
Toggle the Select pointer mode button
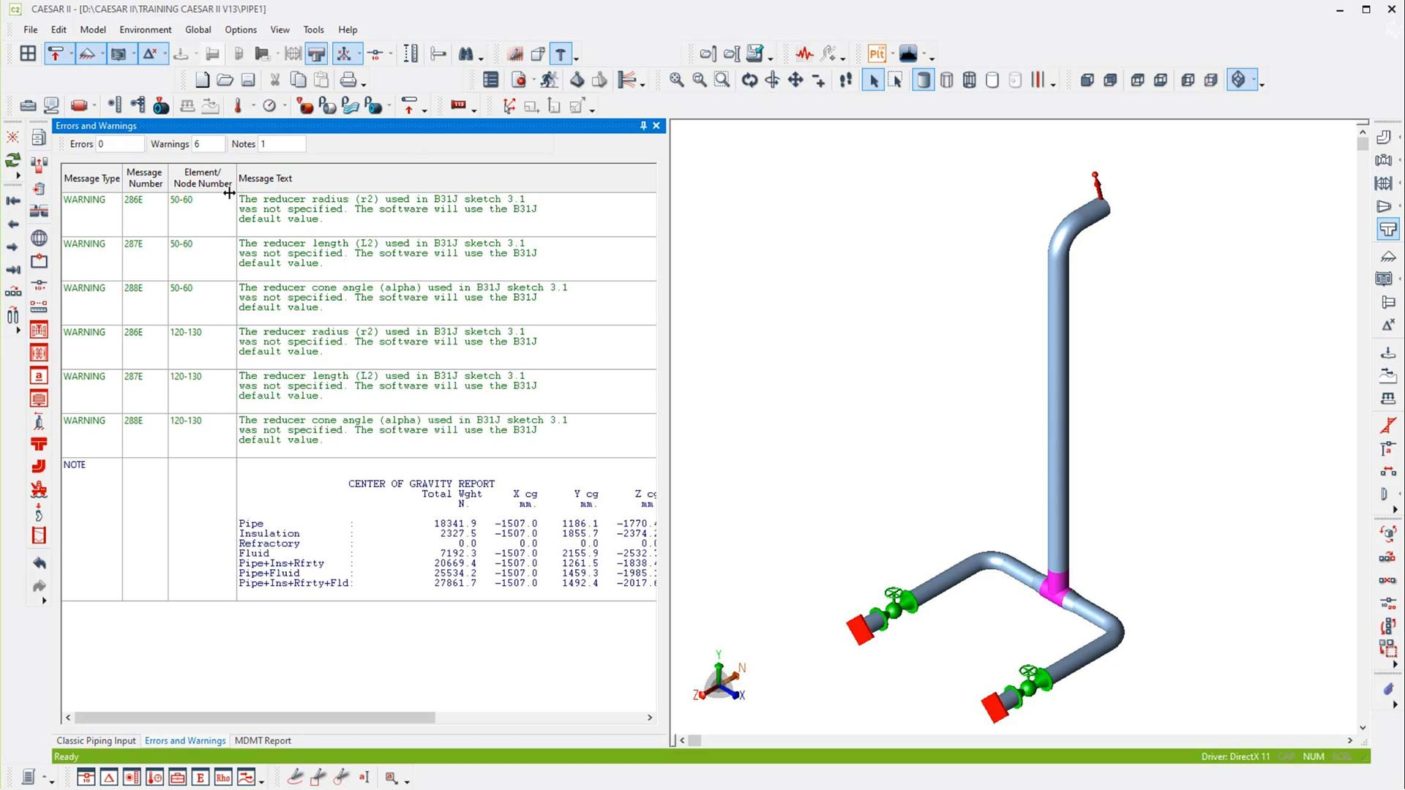point(873,80)
